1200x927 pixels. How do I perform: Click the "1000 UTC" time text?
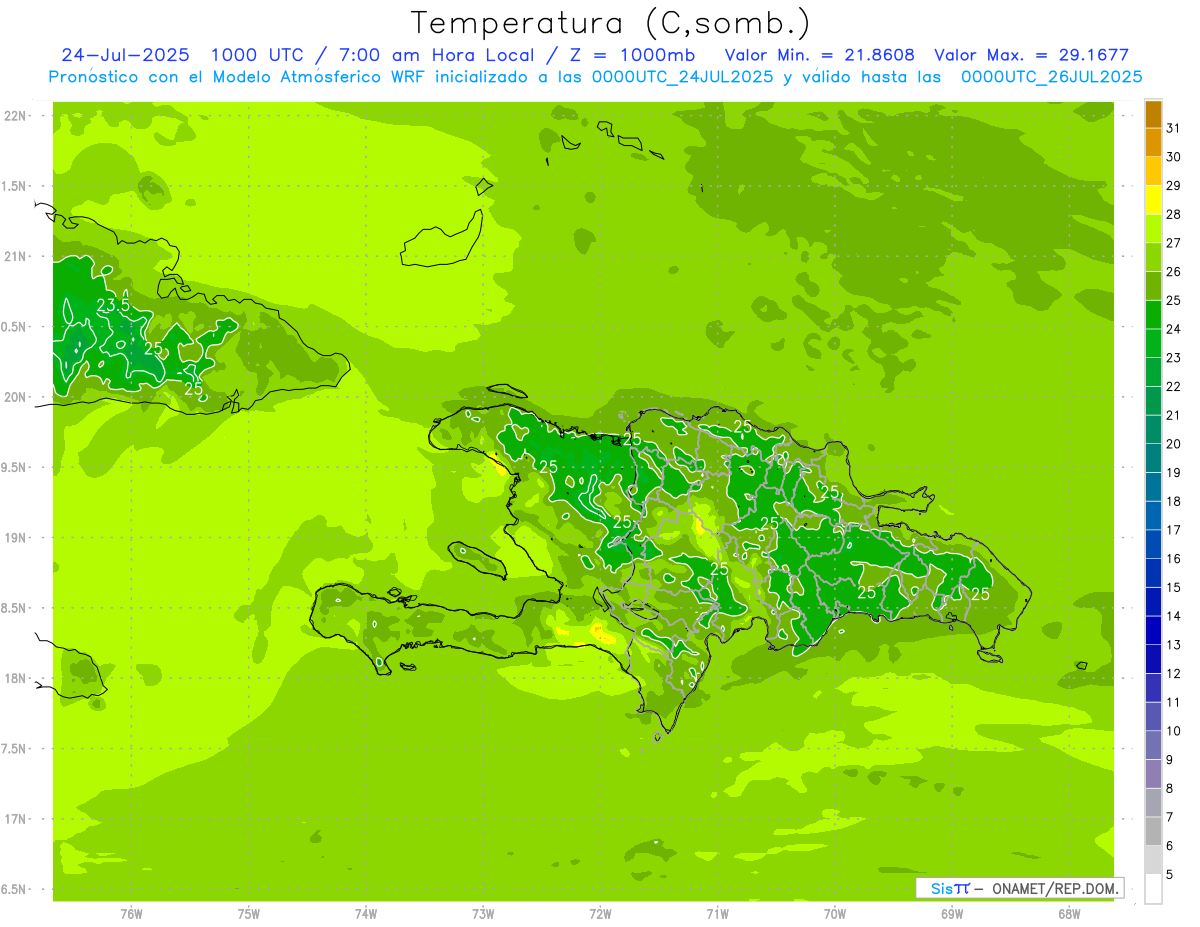(255, 55)
